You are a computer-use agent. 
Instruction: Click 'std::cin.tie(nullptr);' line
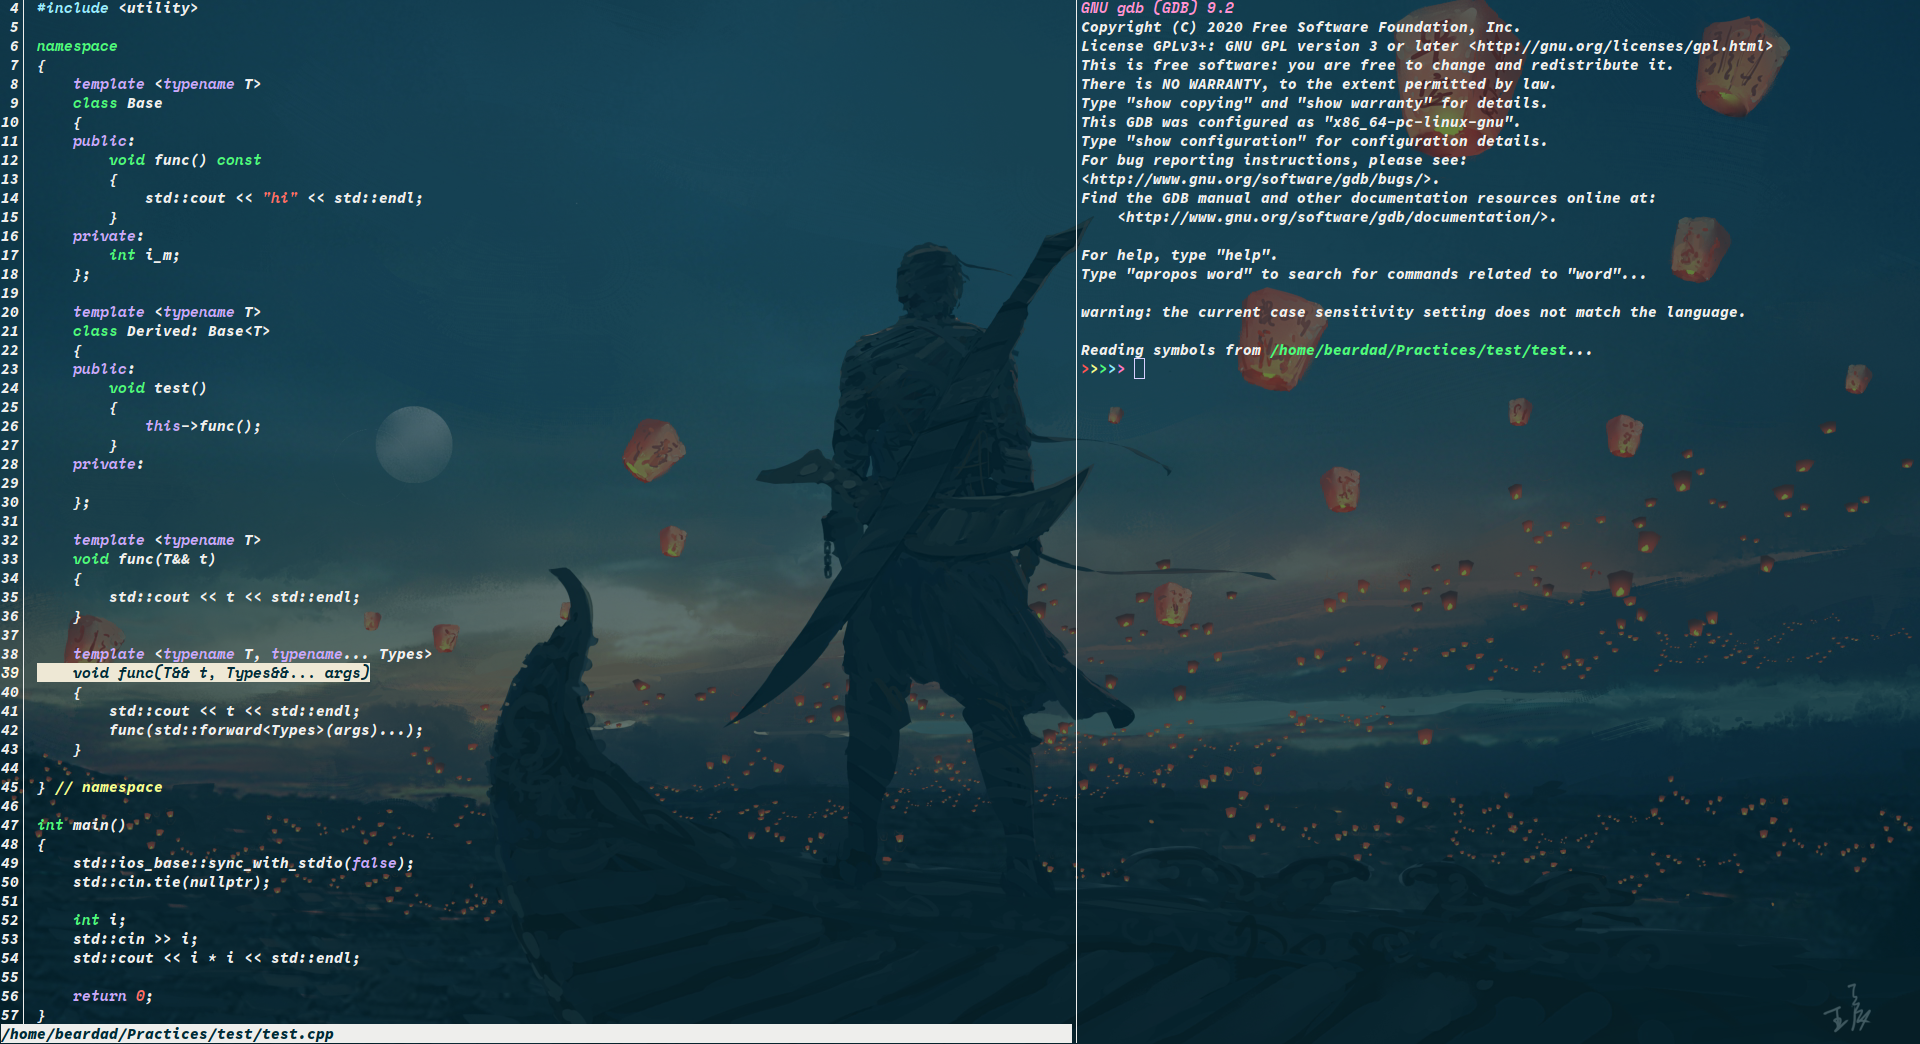(x=171, y=882)
